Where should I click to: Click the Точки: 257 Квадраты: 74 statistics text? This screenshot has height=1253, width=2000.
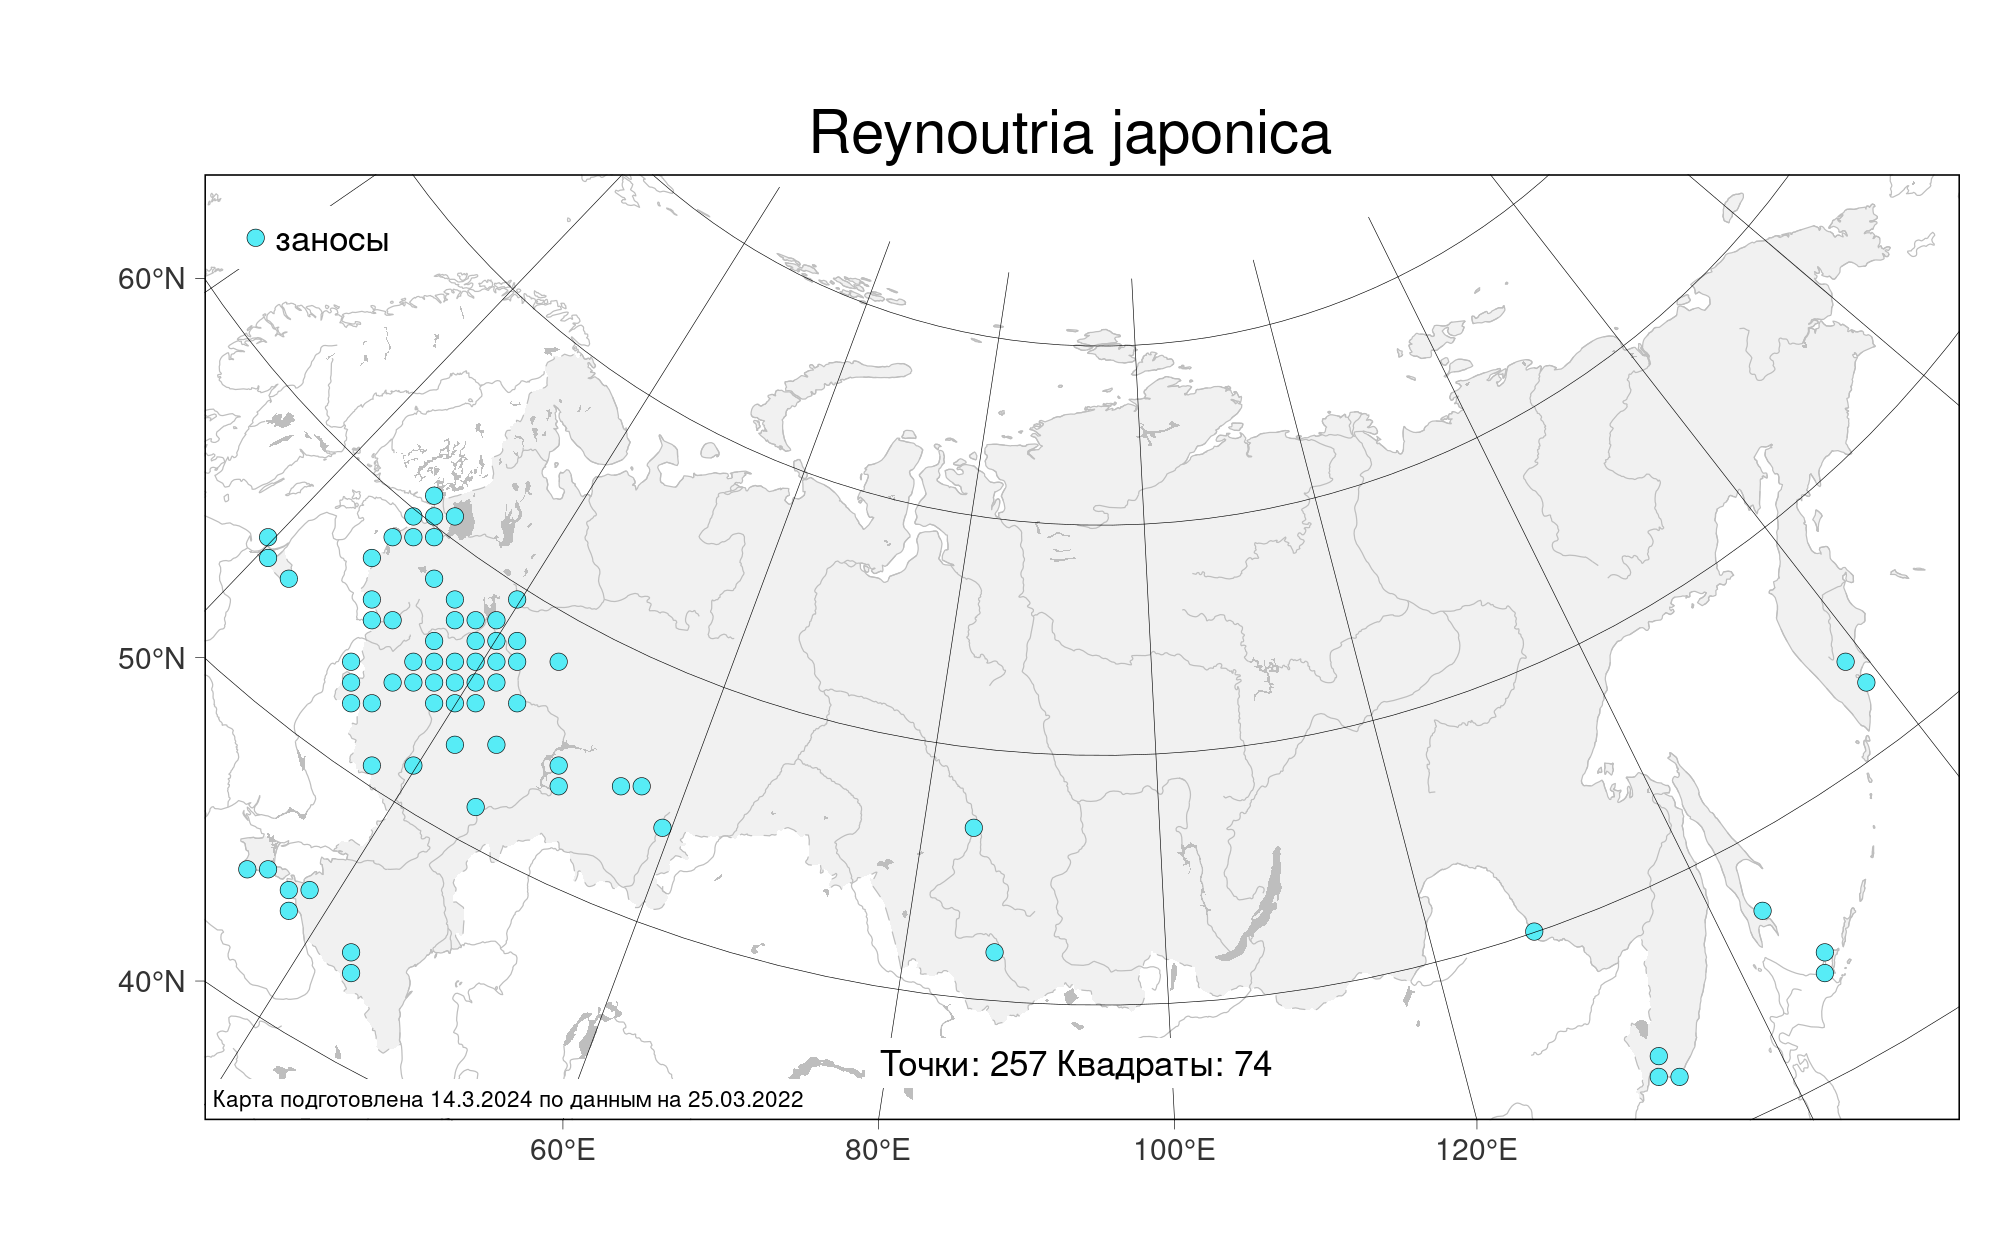coord(1076,1065)
